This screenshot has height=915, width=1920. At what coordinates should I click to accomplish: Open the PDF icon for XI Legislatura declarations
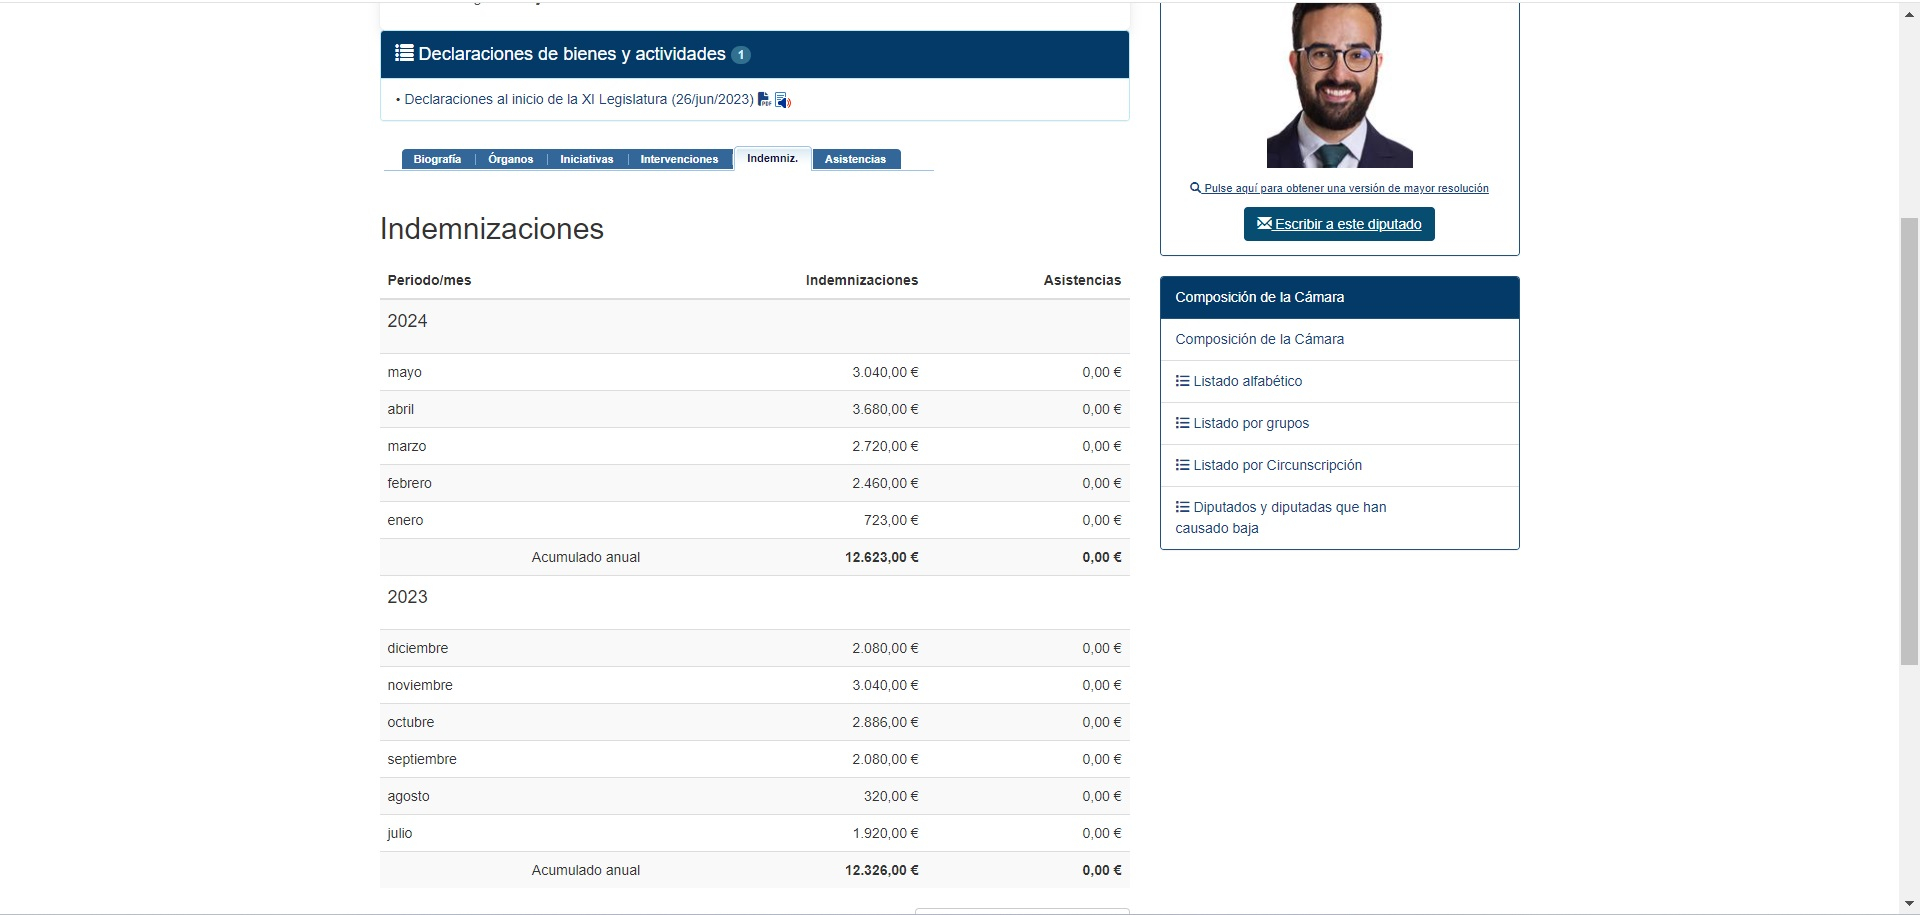(x=764, y=99)
